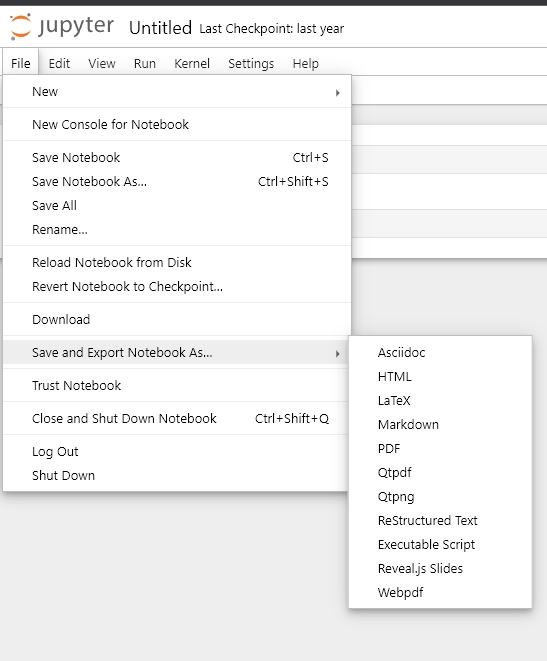Viewport: 547px width, 661px height.
Task: Expand Save and Export Notebook As submenu
Action: pos(177,352)
